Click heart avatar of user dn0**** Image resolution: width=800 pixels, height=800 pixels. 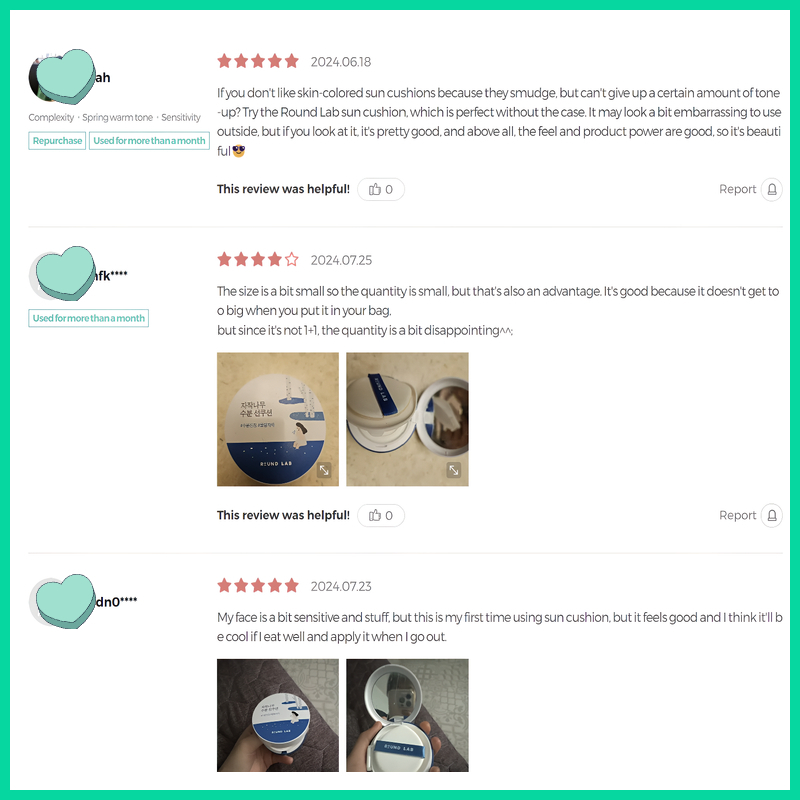click(x=64, y=601)
